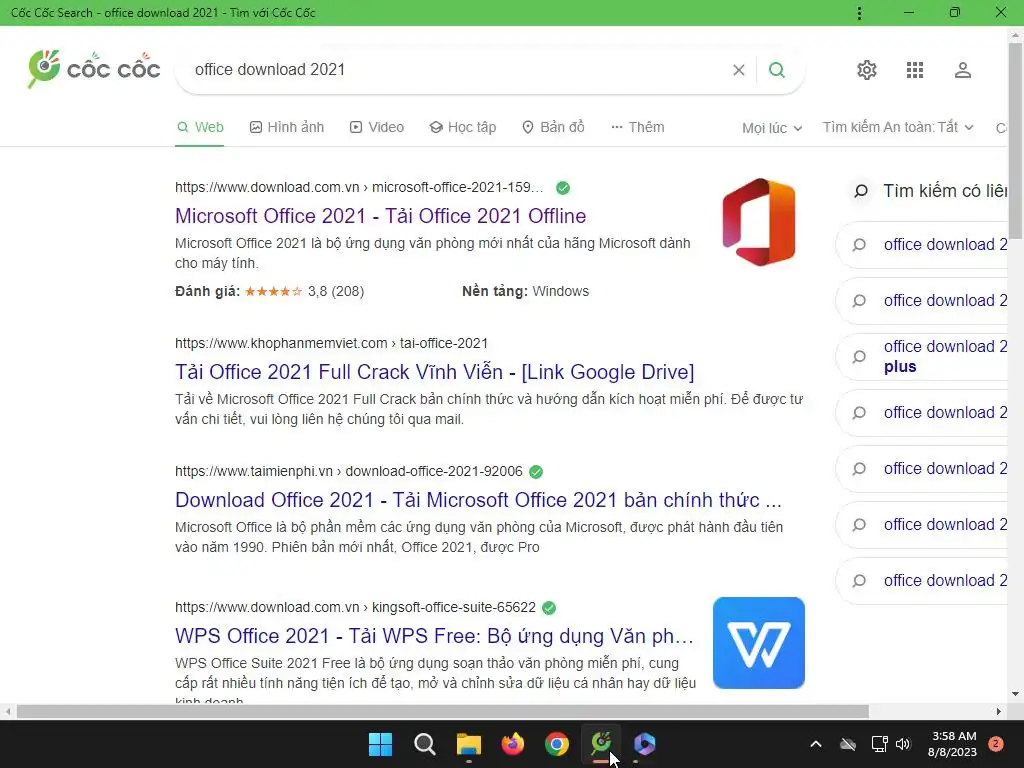
Task: Click the taimienphi.vn download-office-2021 URL
Action: pyautogui.click(x=349, y=472)
